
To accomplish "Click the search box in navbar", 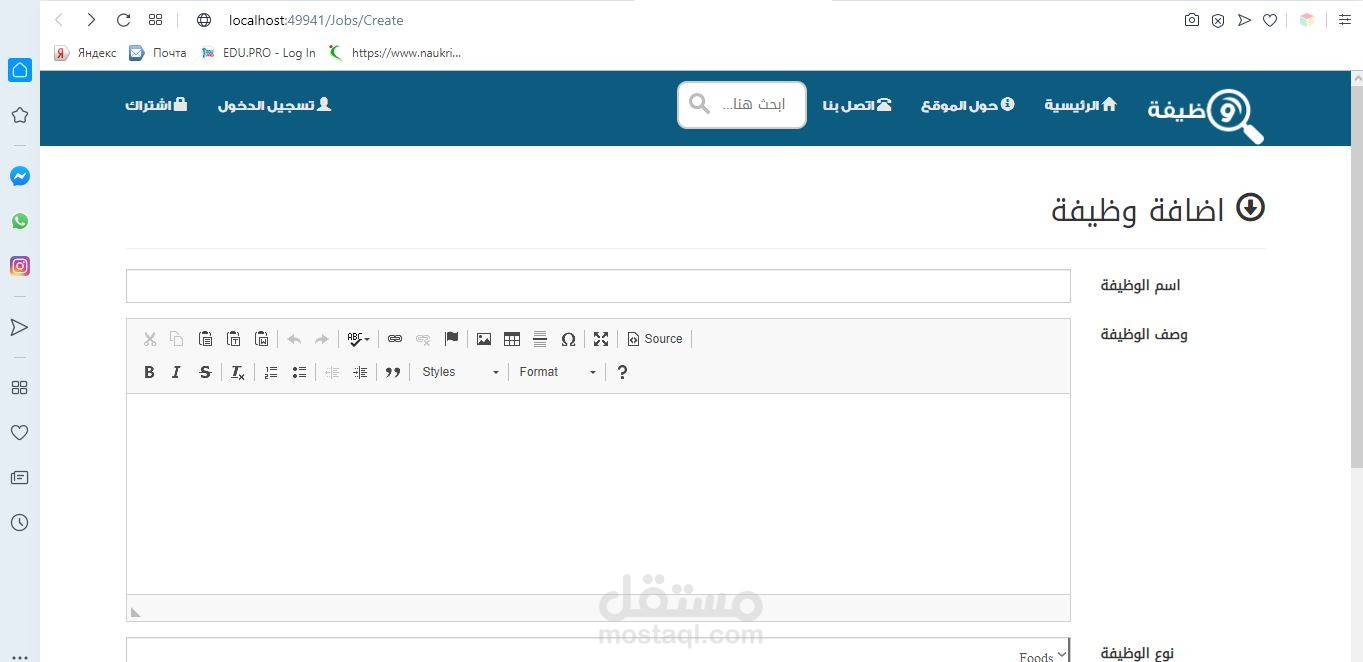I will click(742, 105).
